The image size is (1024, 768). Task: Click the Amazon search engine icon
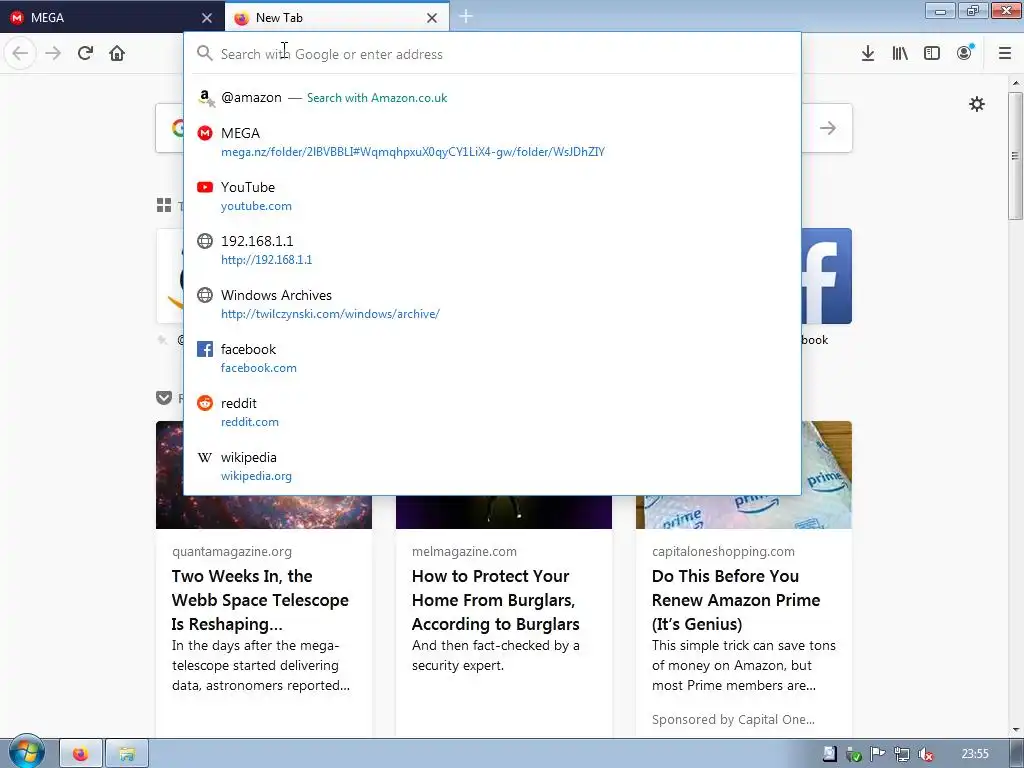click(206, 98)
